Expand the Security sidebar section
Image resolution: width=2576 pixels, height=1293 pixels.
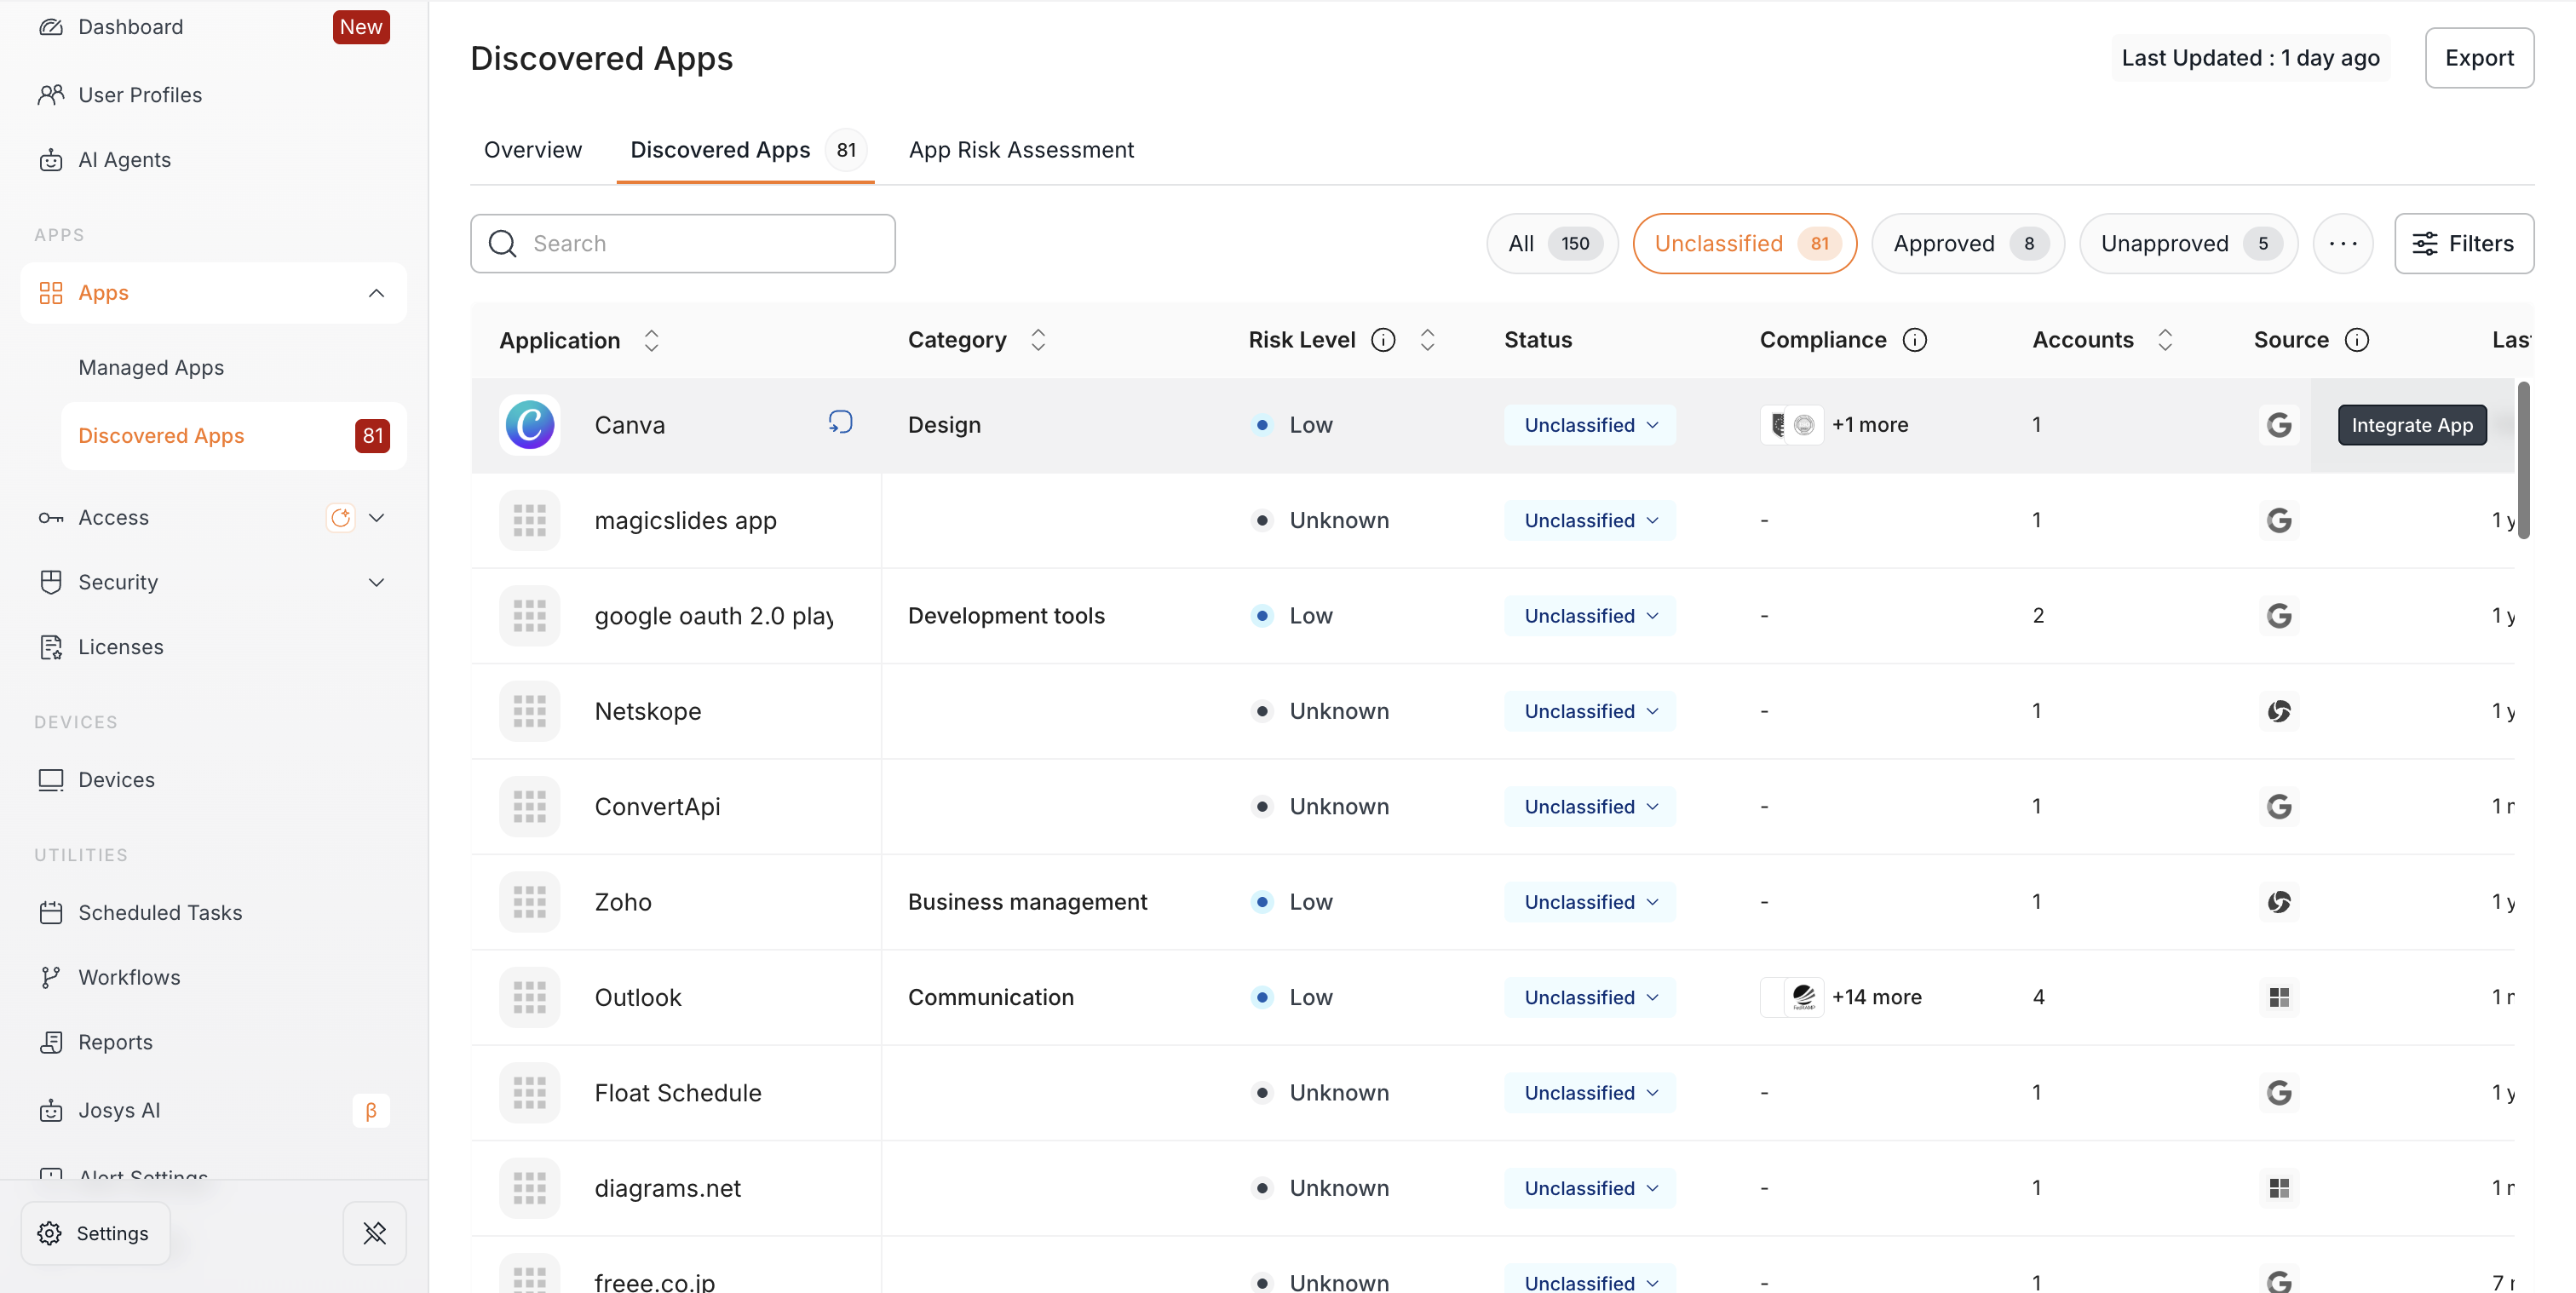[x=376, y=582]
